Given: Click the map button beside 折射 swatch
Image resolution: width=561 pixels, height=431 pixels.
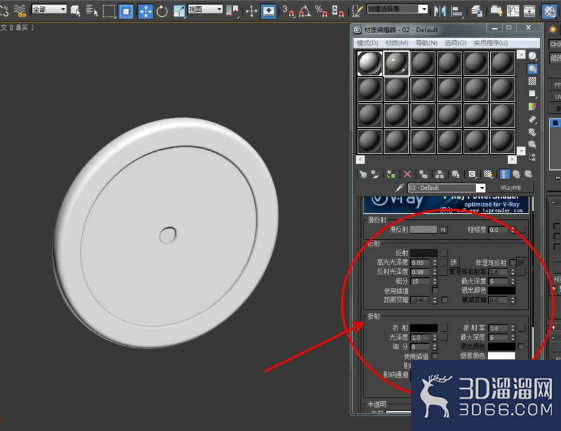Looking at the screenshot, I should point(444,328).
